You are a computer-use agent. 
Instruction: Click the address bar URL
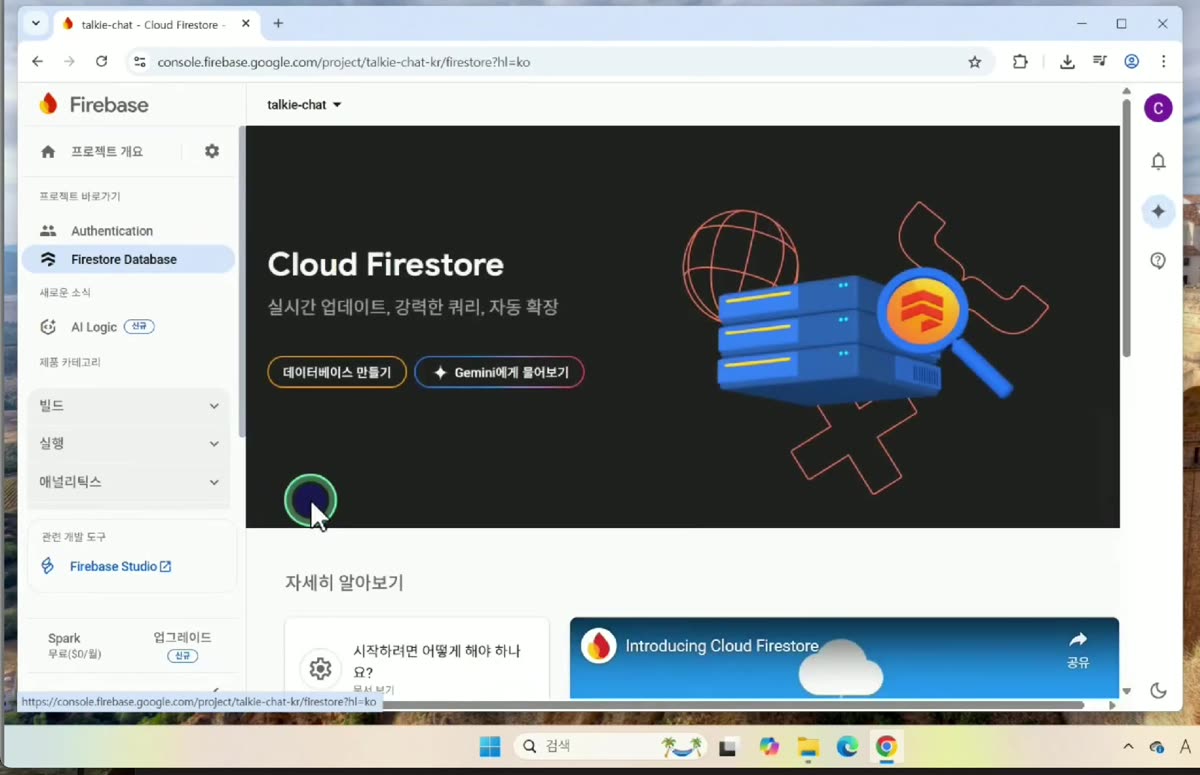pyautogui.click(x=344, y=62)
